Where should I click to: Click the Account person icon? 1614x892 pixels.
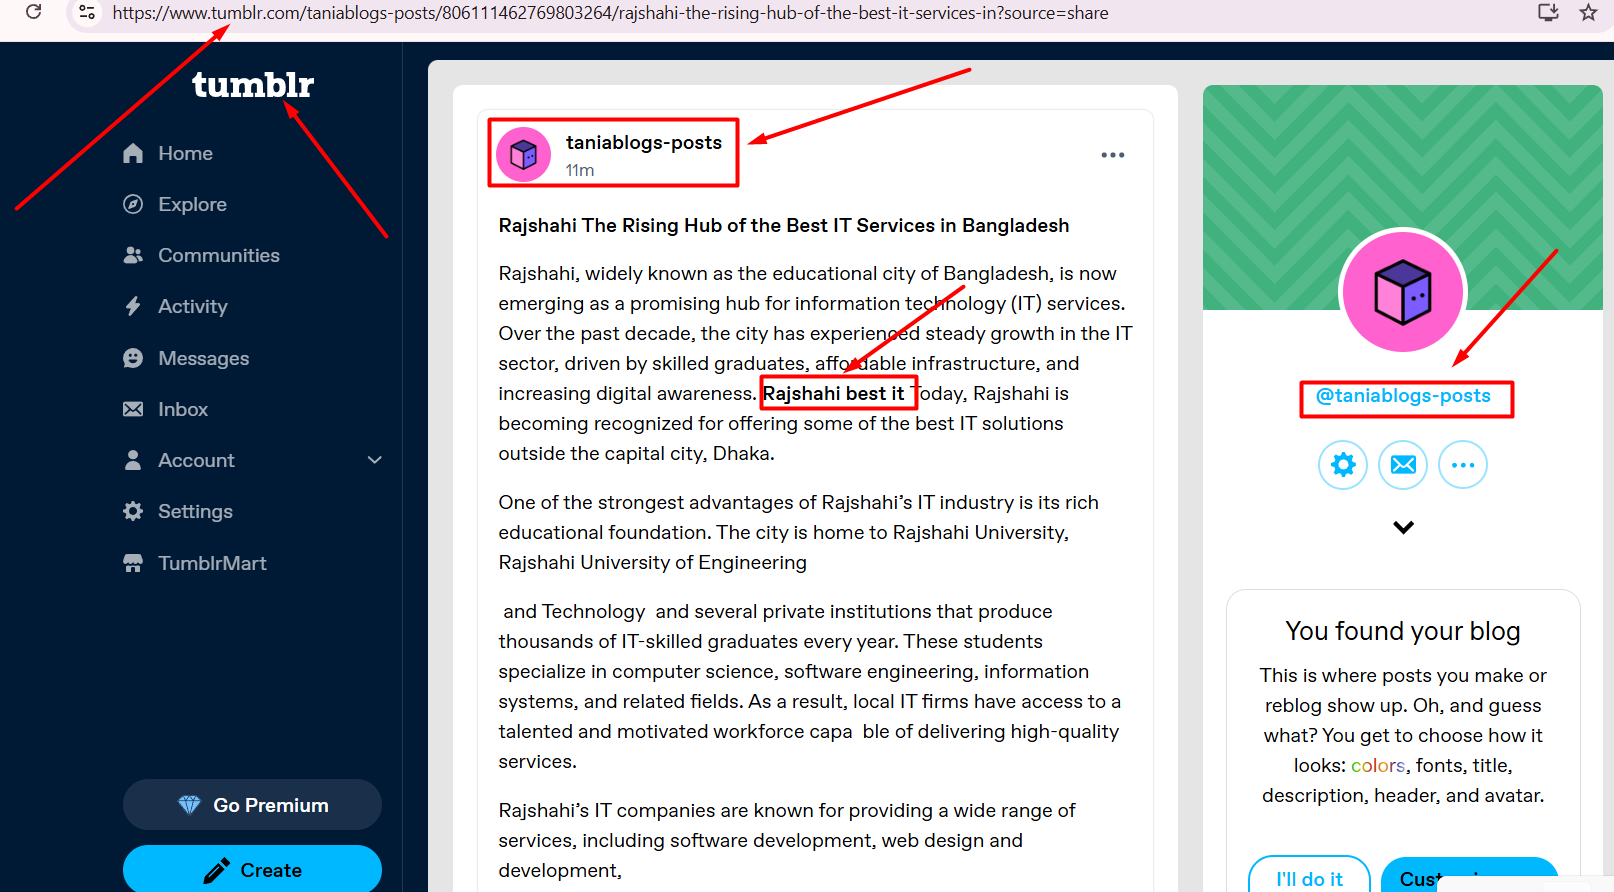133,460
